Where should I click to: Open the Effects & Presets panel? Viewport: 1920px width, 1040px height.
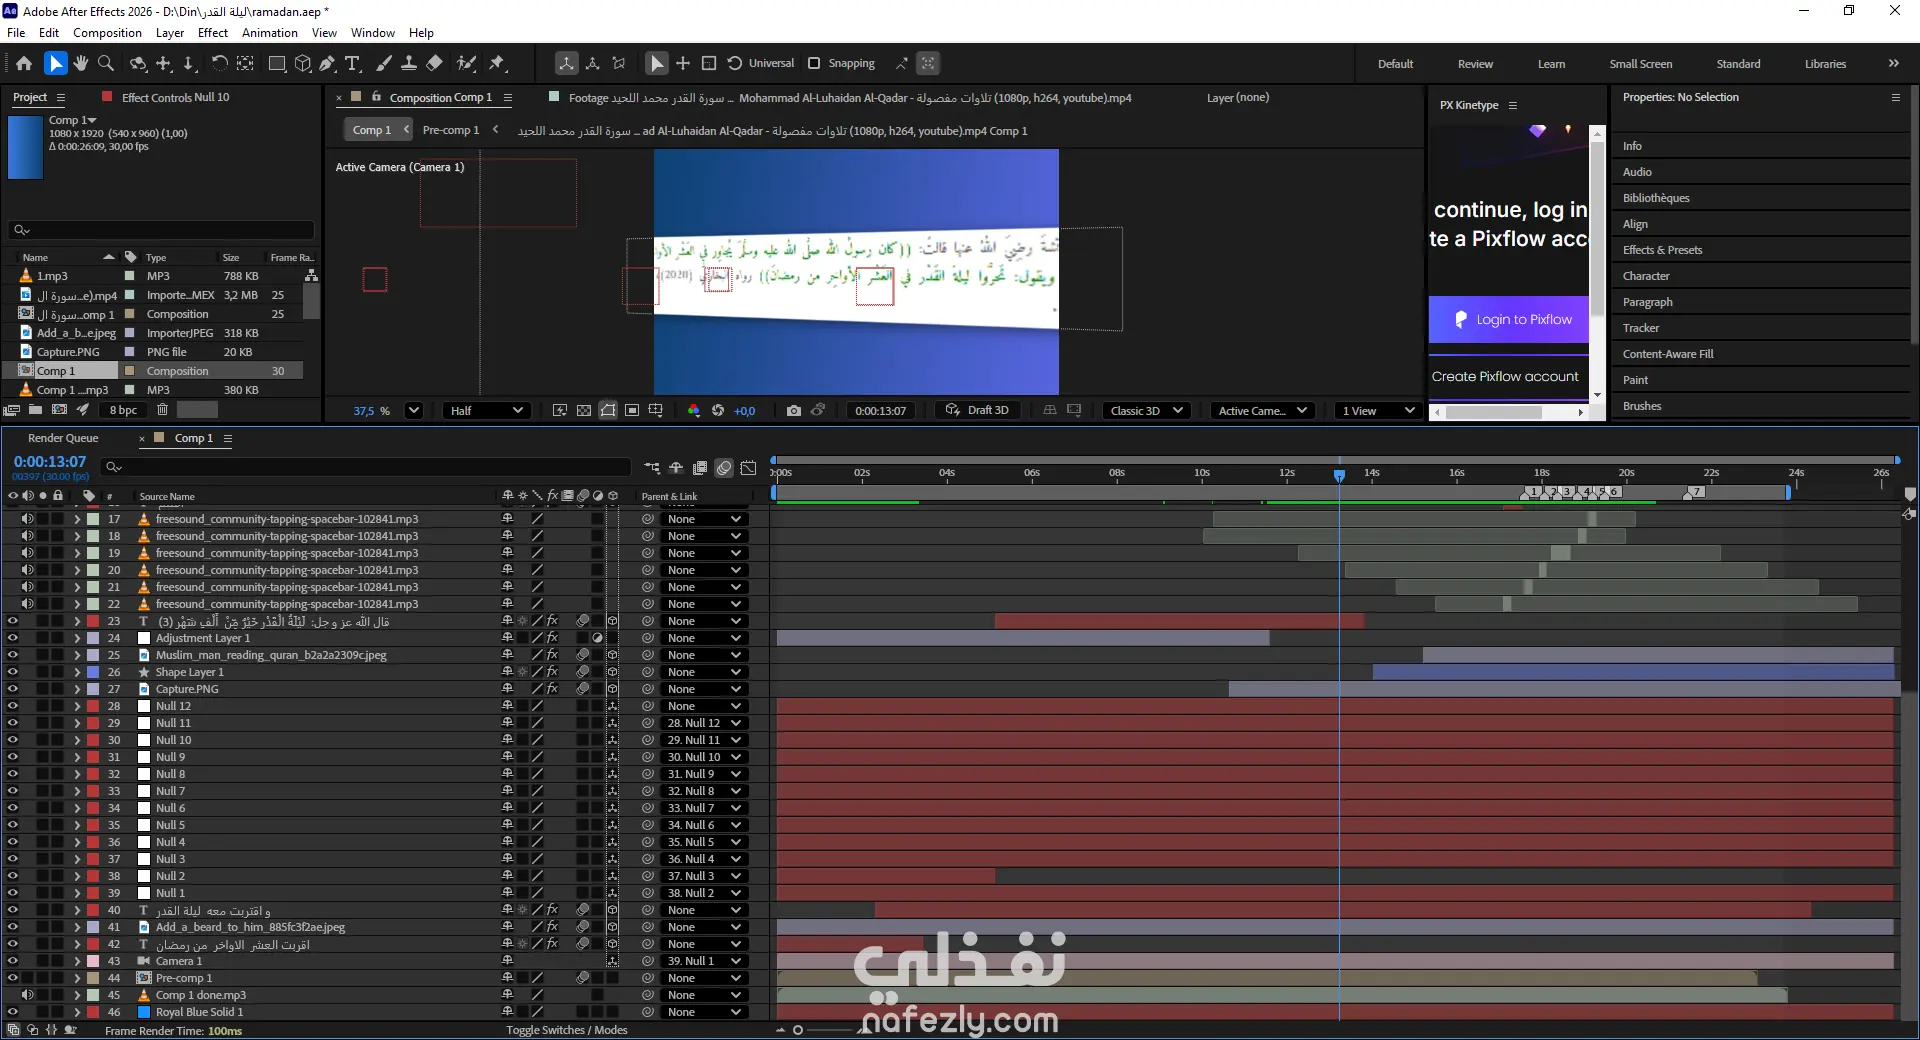[x=1662, y=250]
